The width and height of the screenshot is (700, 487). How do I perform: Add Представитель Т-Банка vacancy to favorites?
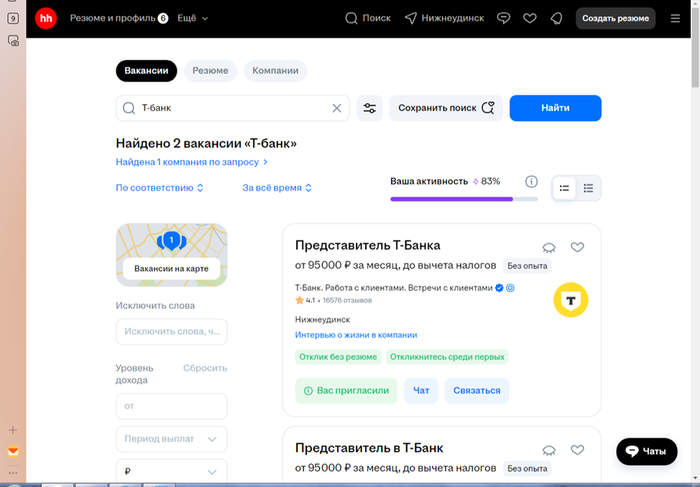tap(577, 247)
